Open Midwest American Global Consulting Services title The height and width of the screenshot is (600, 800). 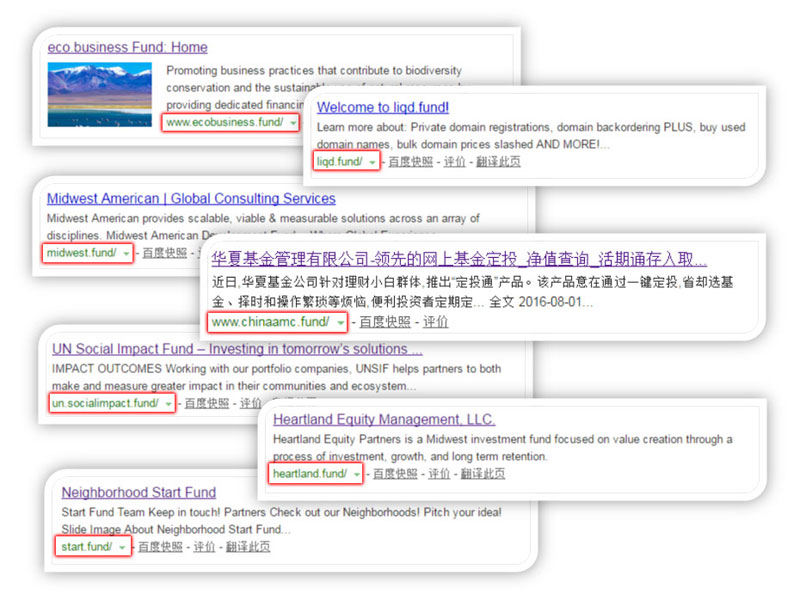pos(191,198)
